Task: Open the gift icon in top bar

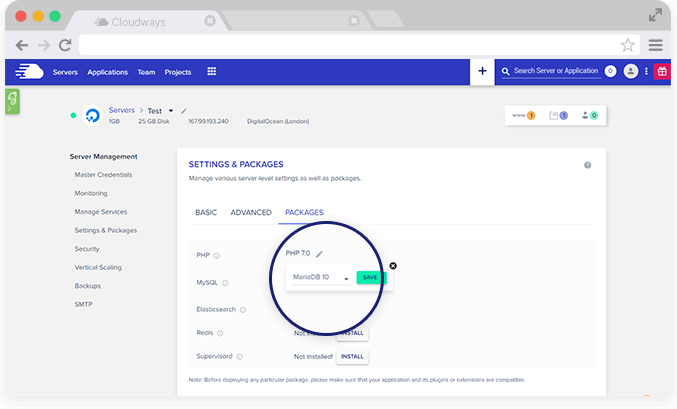Action: coord(662,71)
